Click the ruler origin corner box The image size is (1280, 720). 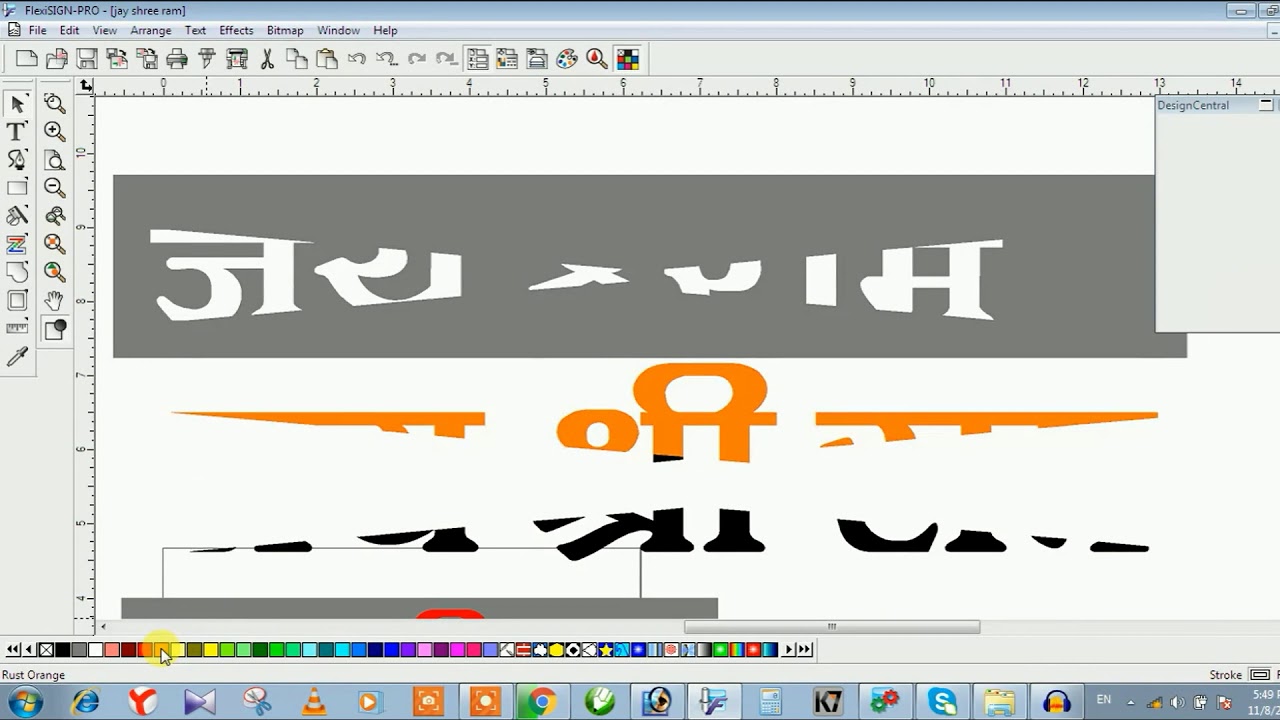coord(87,86)
